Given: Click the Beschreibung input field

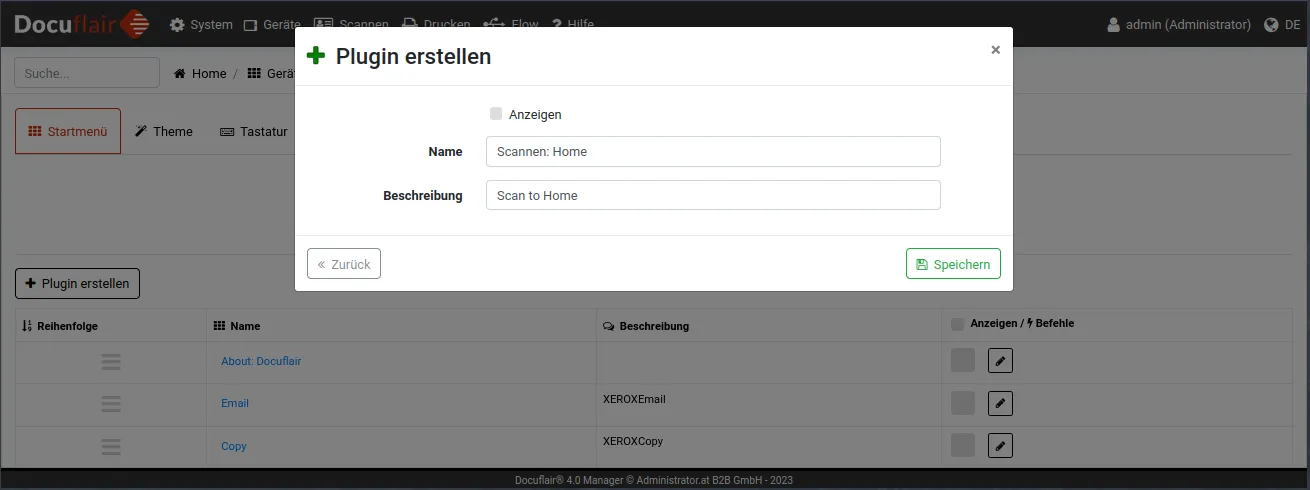Looking at the screenshot, I should pos(713,195).
